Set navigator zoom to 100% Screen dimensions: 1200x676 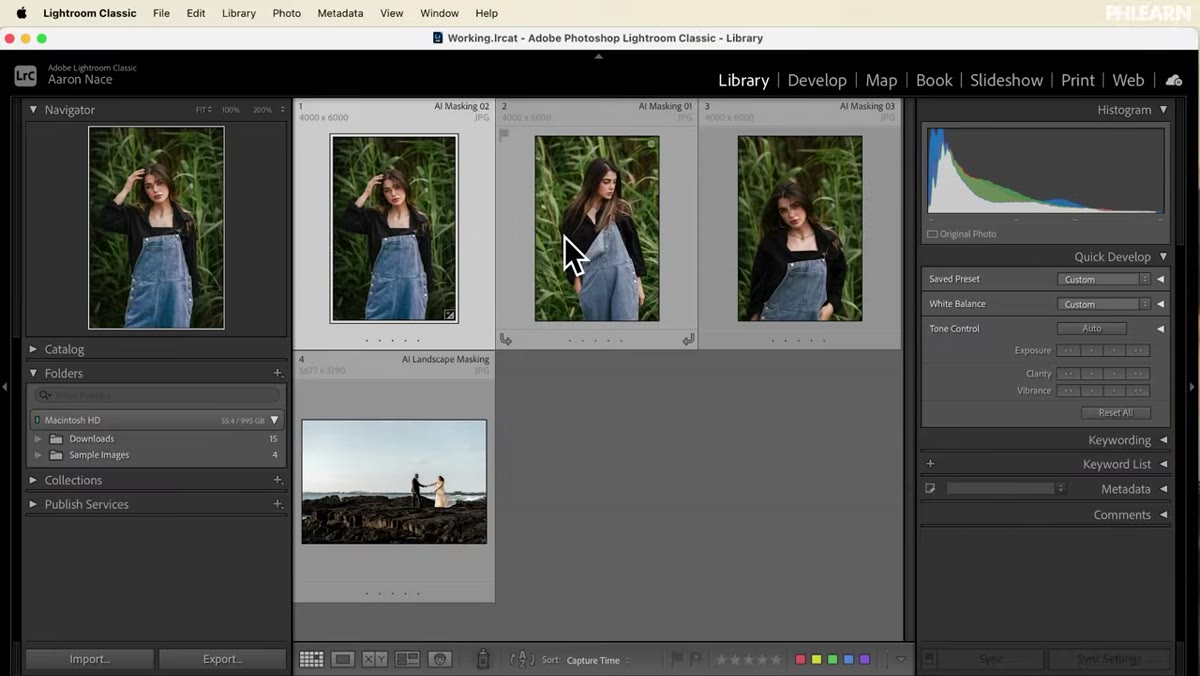pos(230,110)
